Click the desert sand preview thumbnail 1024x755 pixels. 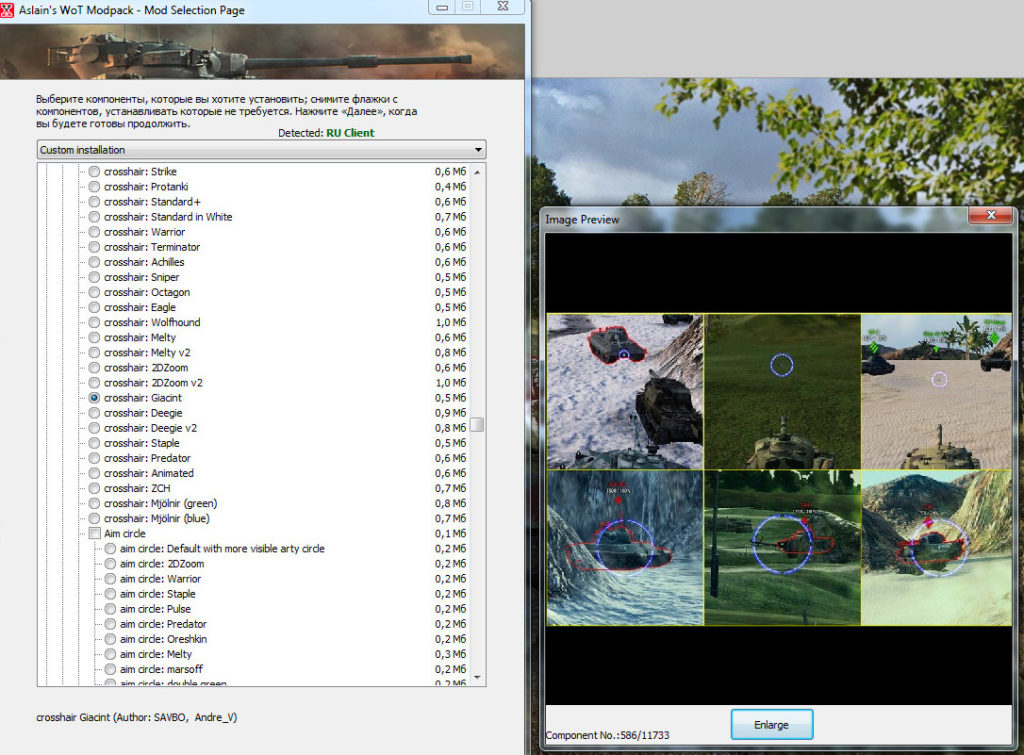click(x=936, y=391)
